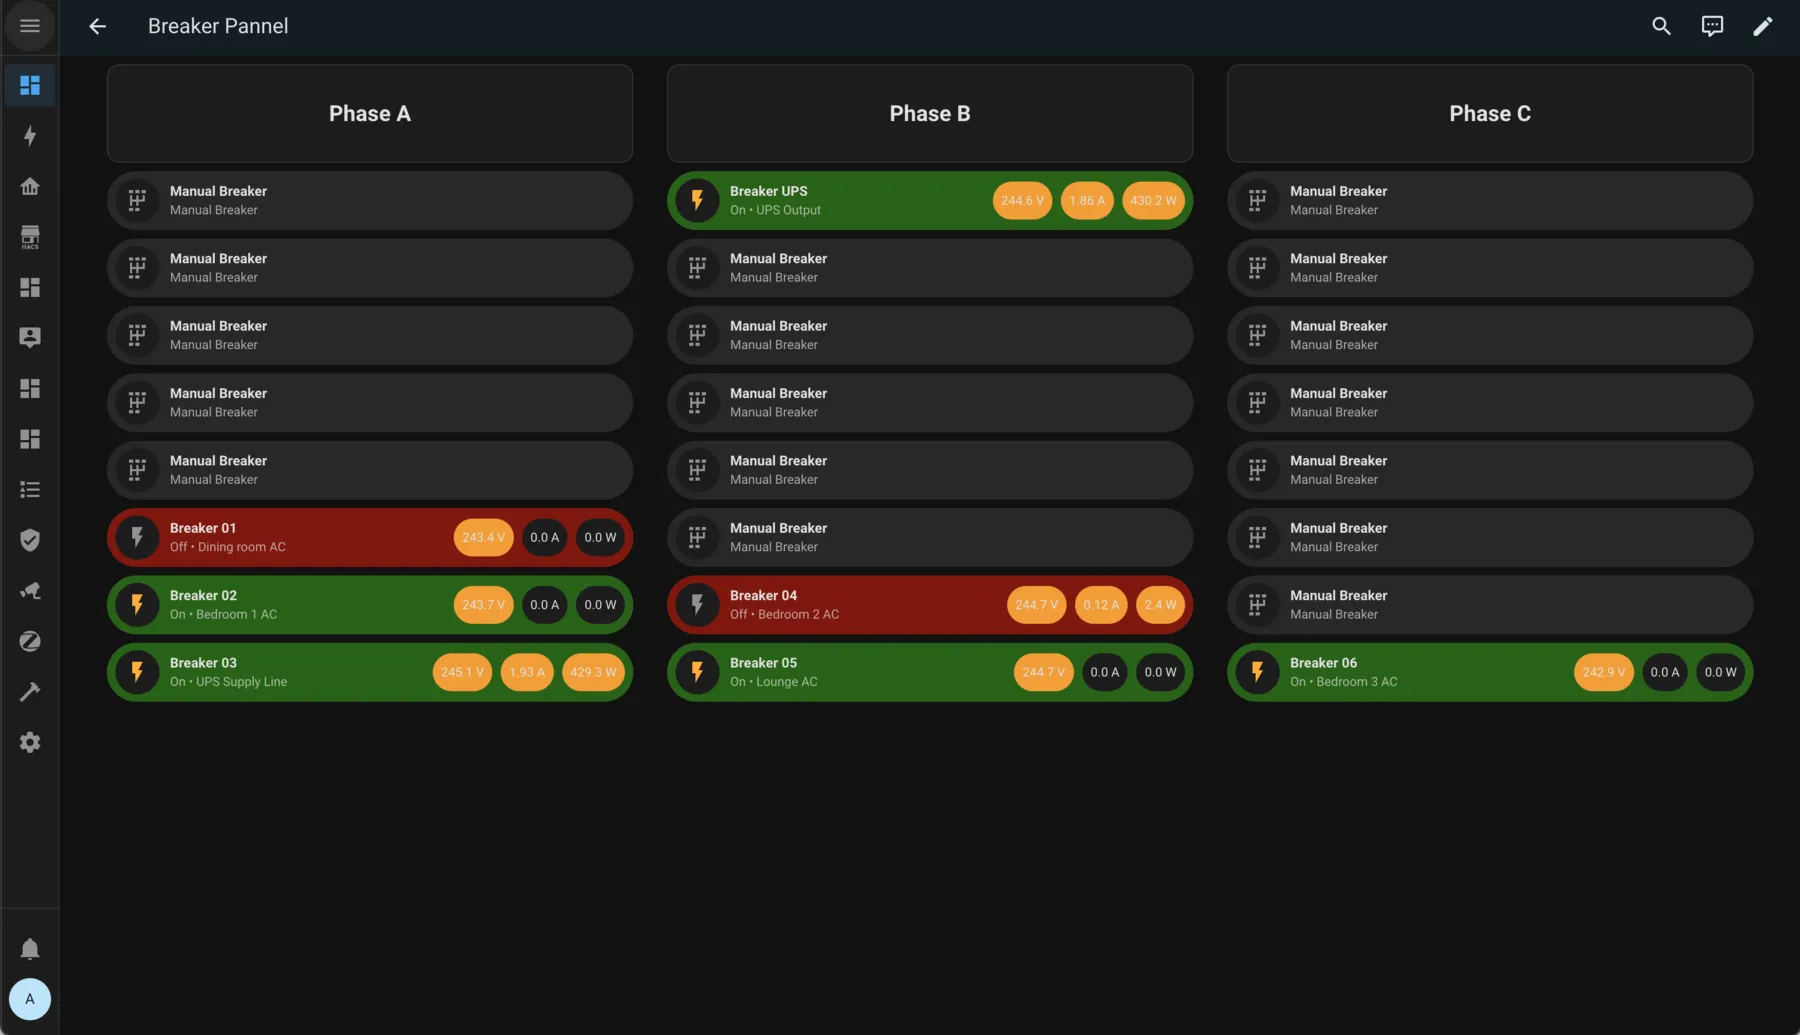Toggle Breaker 06 Bedroom 3 AC icon
Screen dimensions: 1800x1035
(x=1258, y=672)
